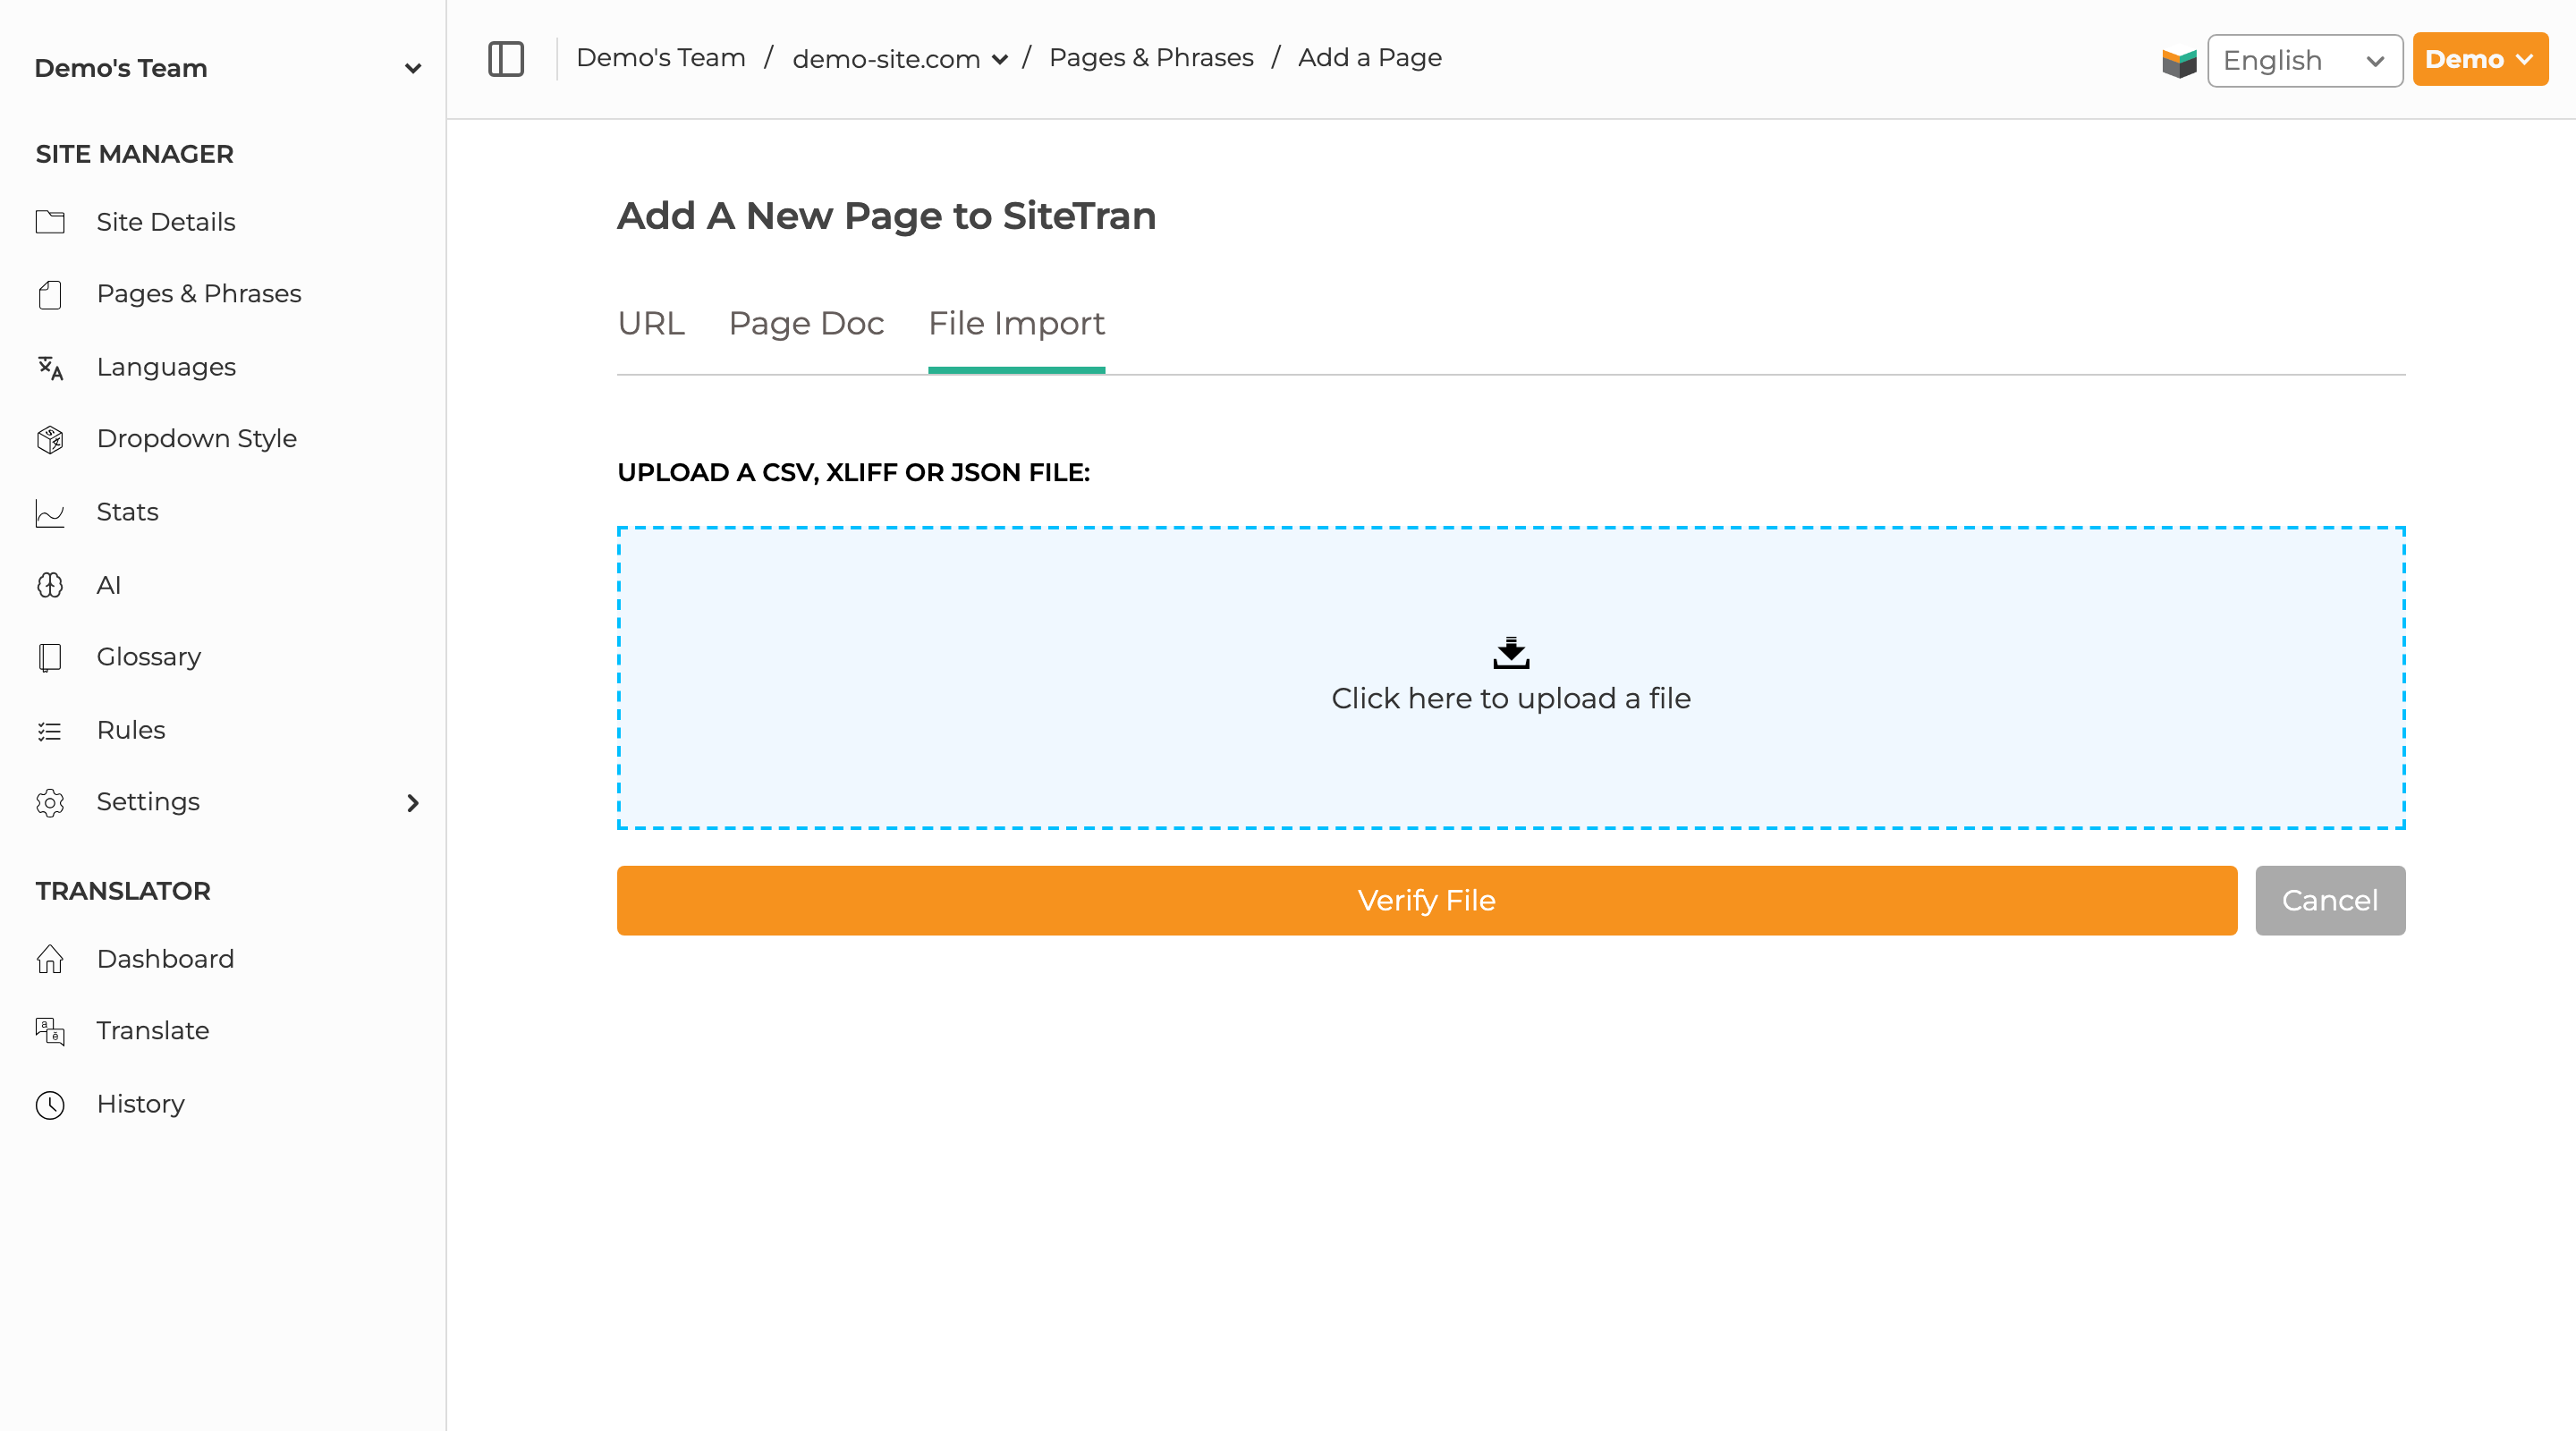This screenshot has height=1431, width=2576.
Task: Switch to the URL tab
Action: [x=651, y=324]
